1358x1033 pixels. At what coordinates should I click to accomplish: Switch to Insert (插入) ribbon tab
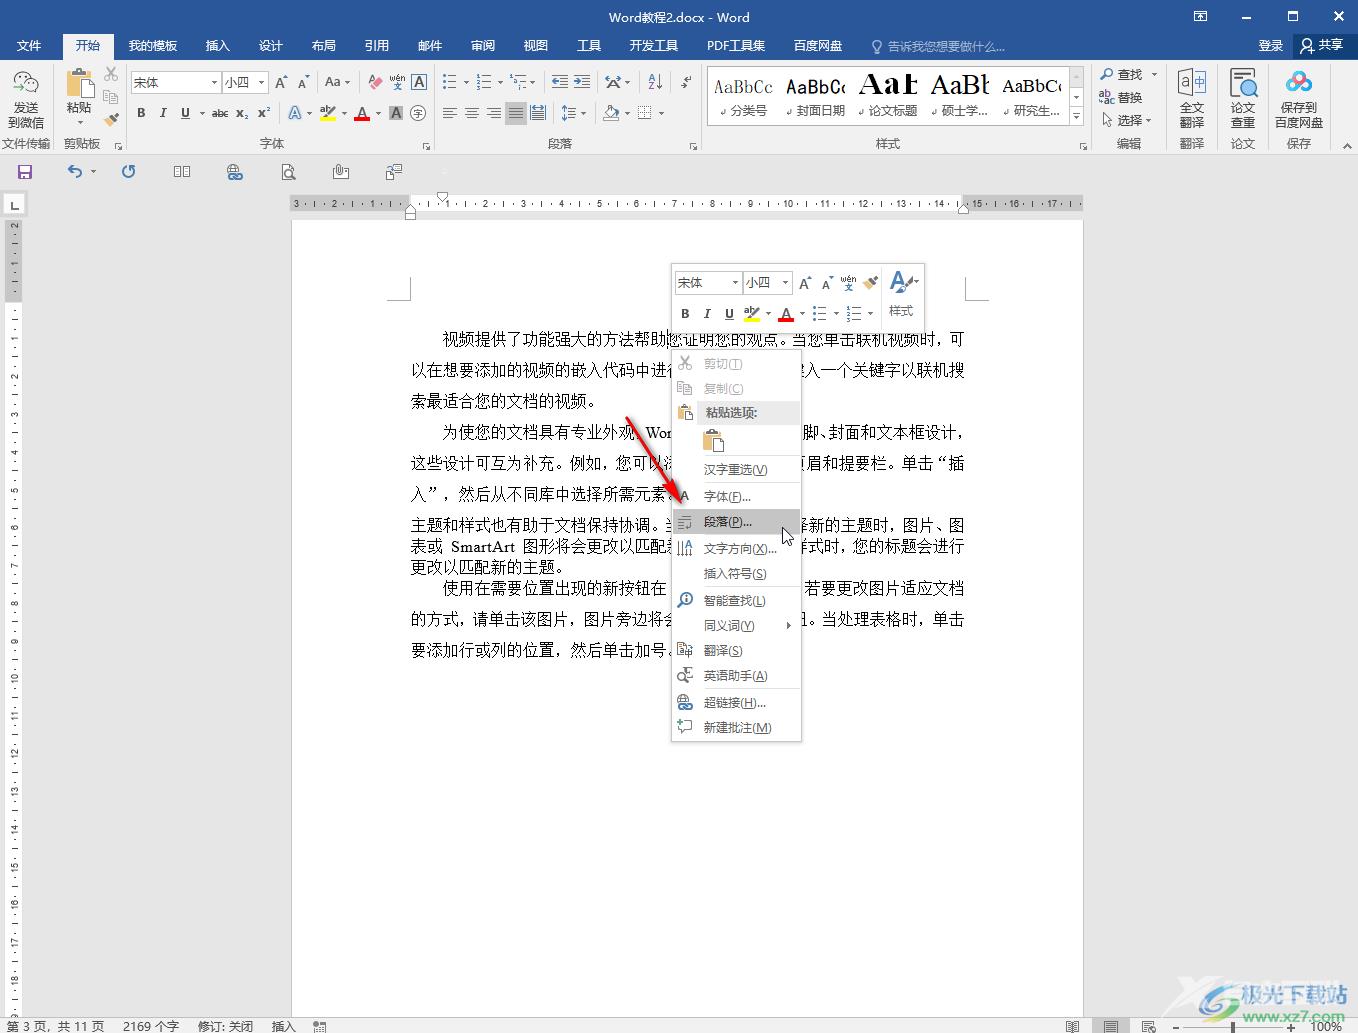(x=217, y=46)
